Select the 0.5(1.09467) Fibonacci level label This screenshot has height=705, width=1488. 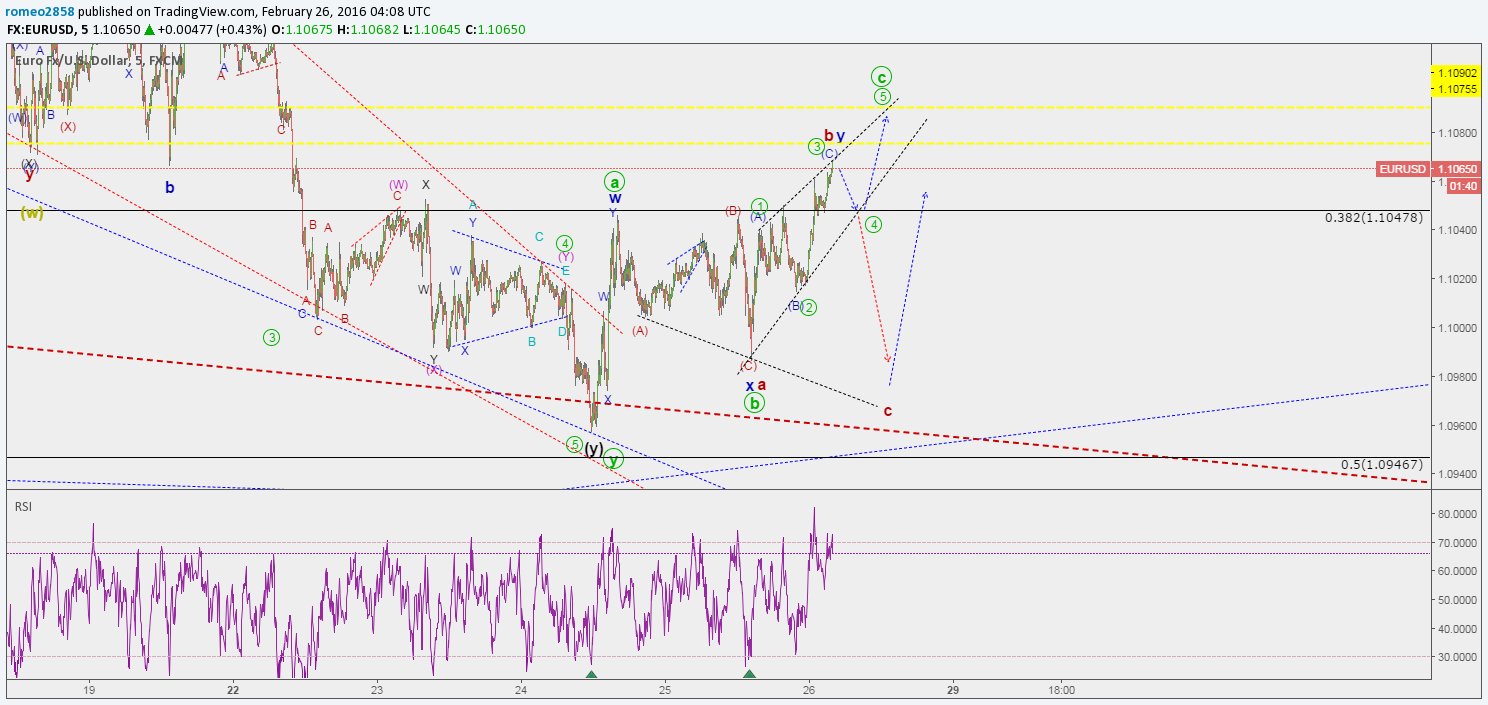[x=1381, y=465]
